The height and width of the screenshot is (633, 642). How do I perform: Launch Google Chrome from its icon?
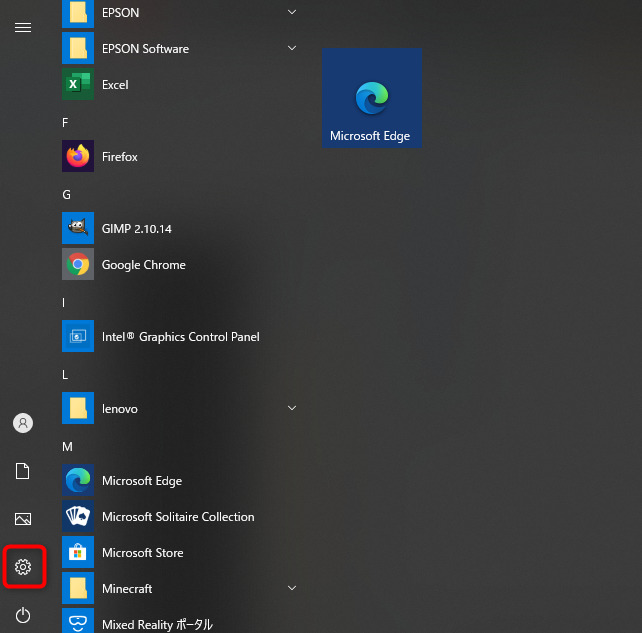pyautogui.click(x=78, y=264)
